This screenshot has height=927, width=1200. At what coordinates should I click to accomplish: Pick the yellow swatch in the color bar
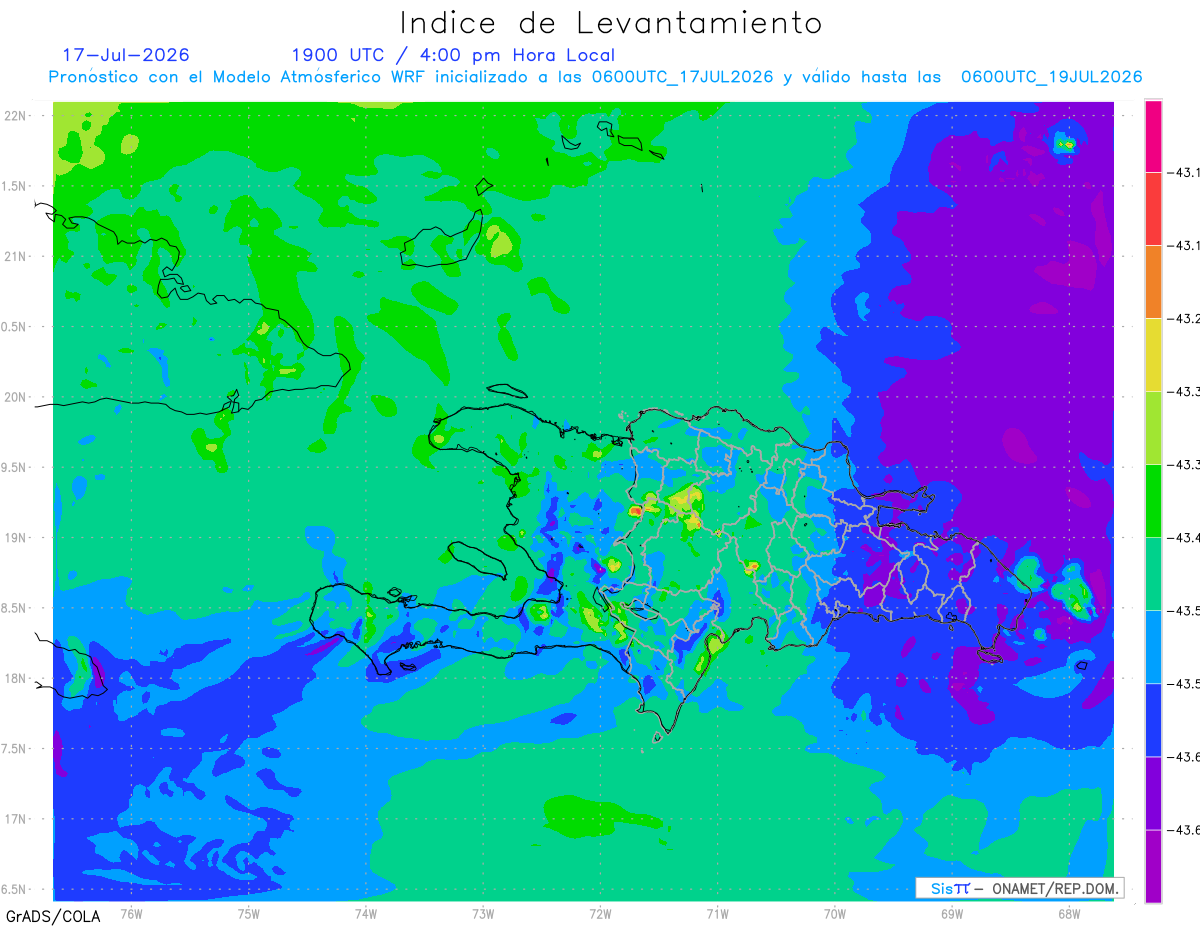(1153, 355)
